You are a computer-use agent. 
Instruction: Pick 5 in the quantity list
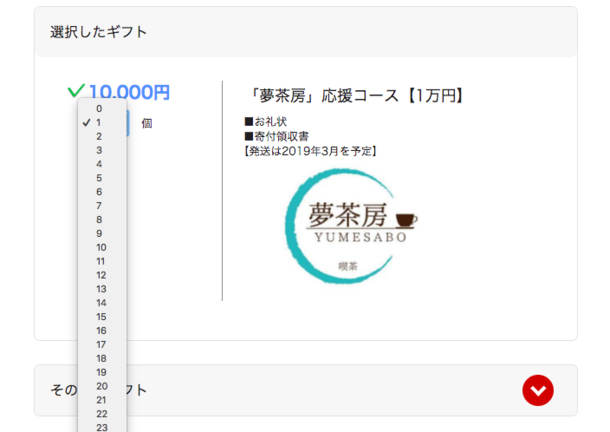99,178
